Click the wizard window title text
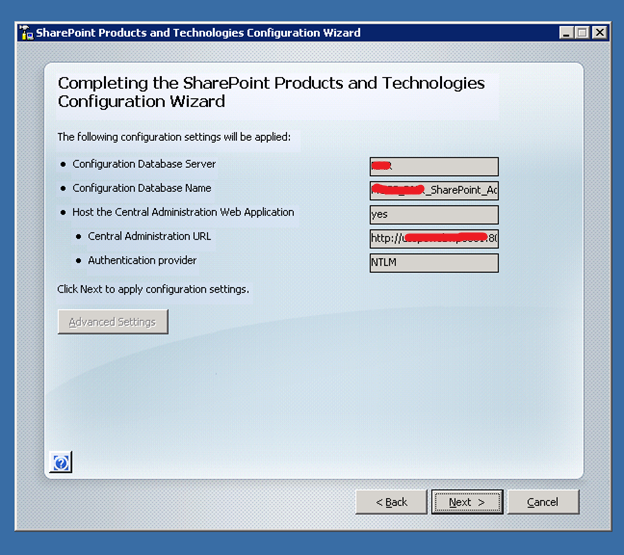The width and height of the screenshot is (624, 555). click(198, 33)
